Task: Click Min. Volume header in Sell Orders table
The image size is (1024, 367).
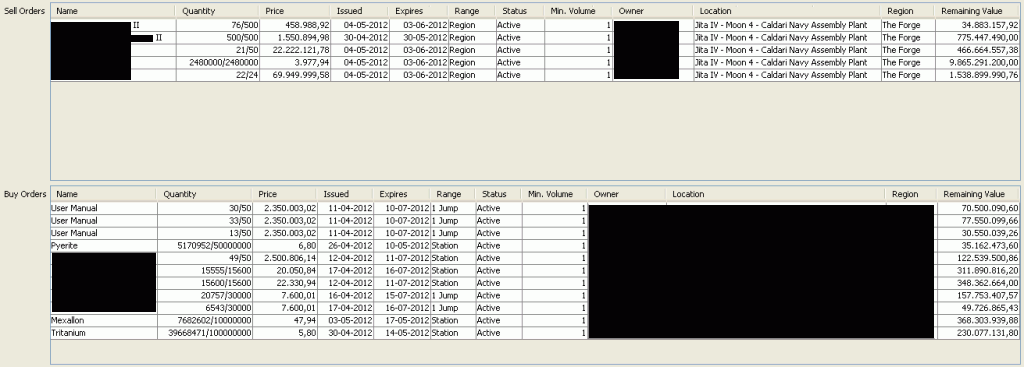Action: coord(579,11)
